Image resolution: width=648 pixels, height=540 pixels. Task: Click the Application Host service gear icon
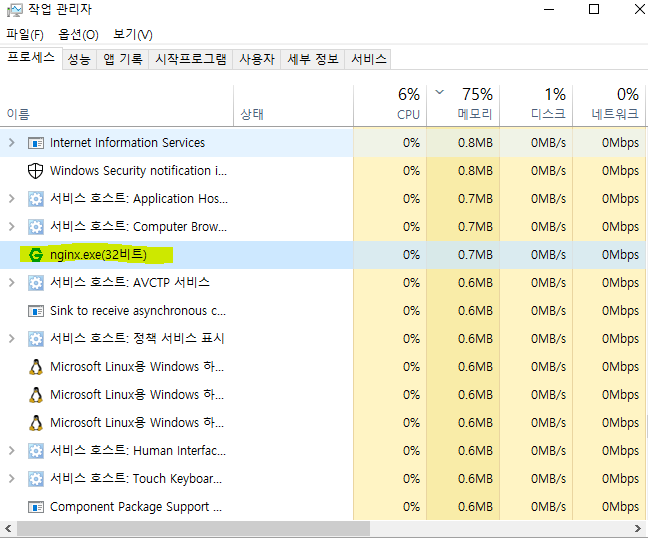pyautogui.click(x=36, y=199)
